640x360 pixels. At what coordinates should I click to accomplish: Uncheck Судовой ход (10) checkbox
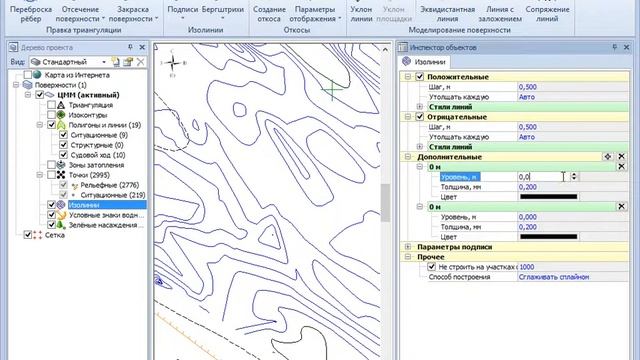tap(63, 155)
